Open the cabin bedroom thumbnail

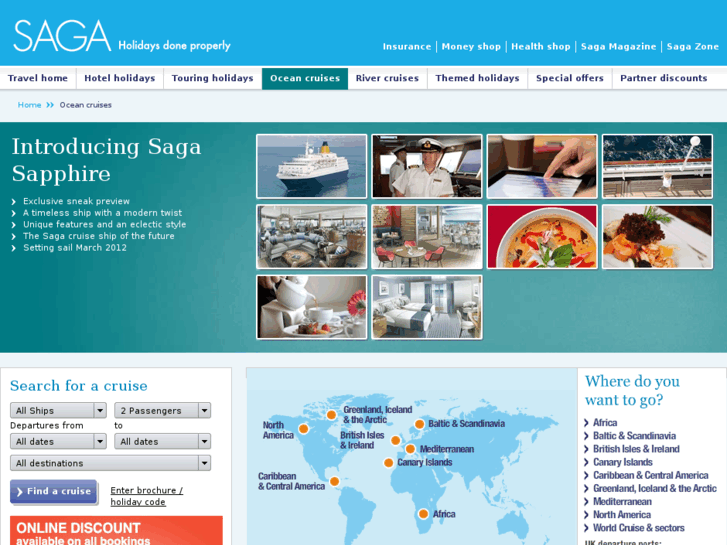427,307
